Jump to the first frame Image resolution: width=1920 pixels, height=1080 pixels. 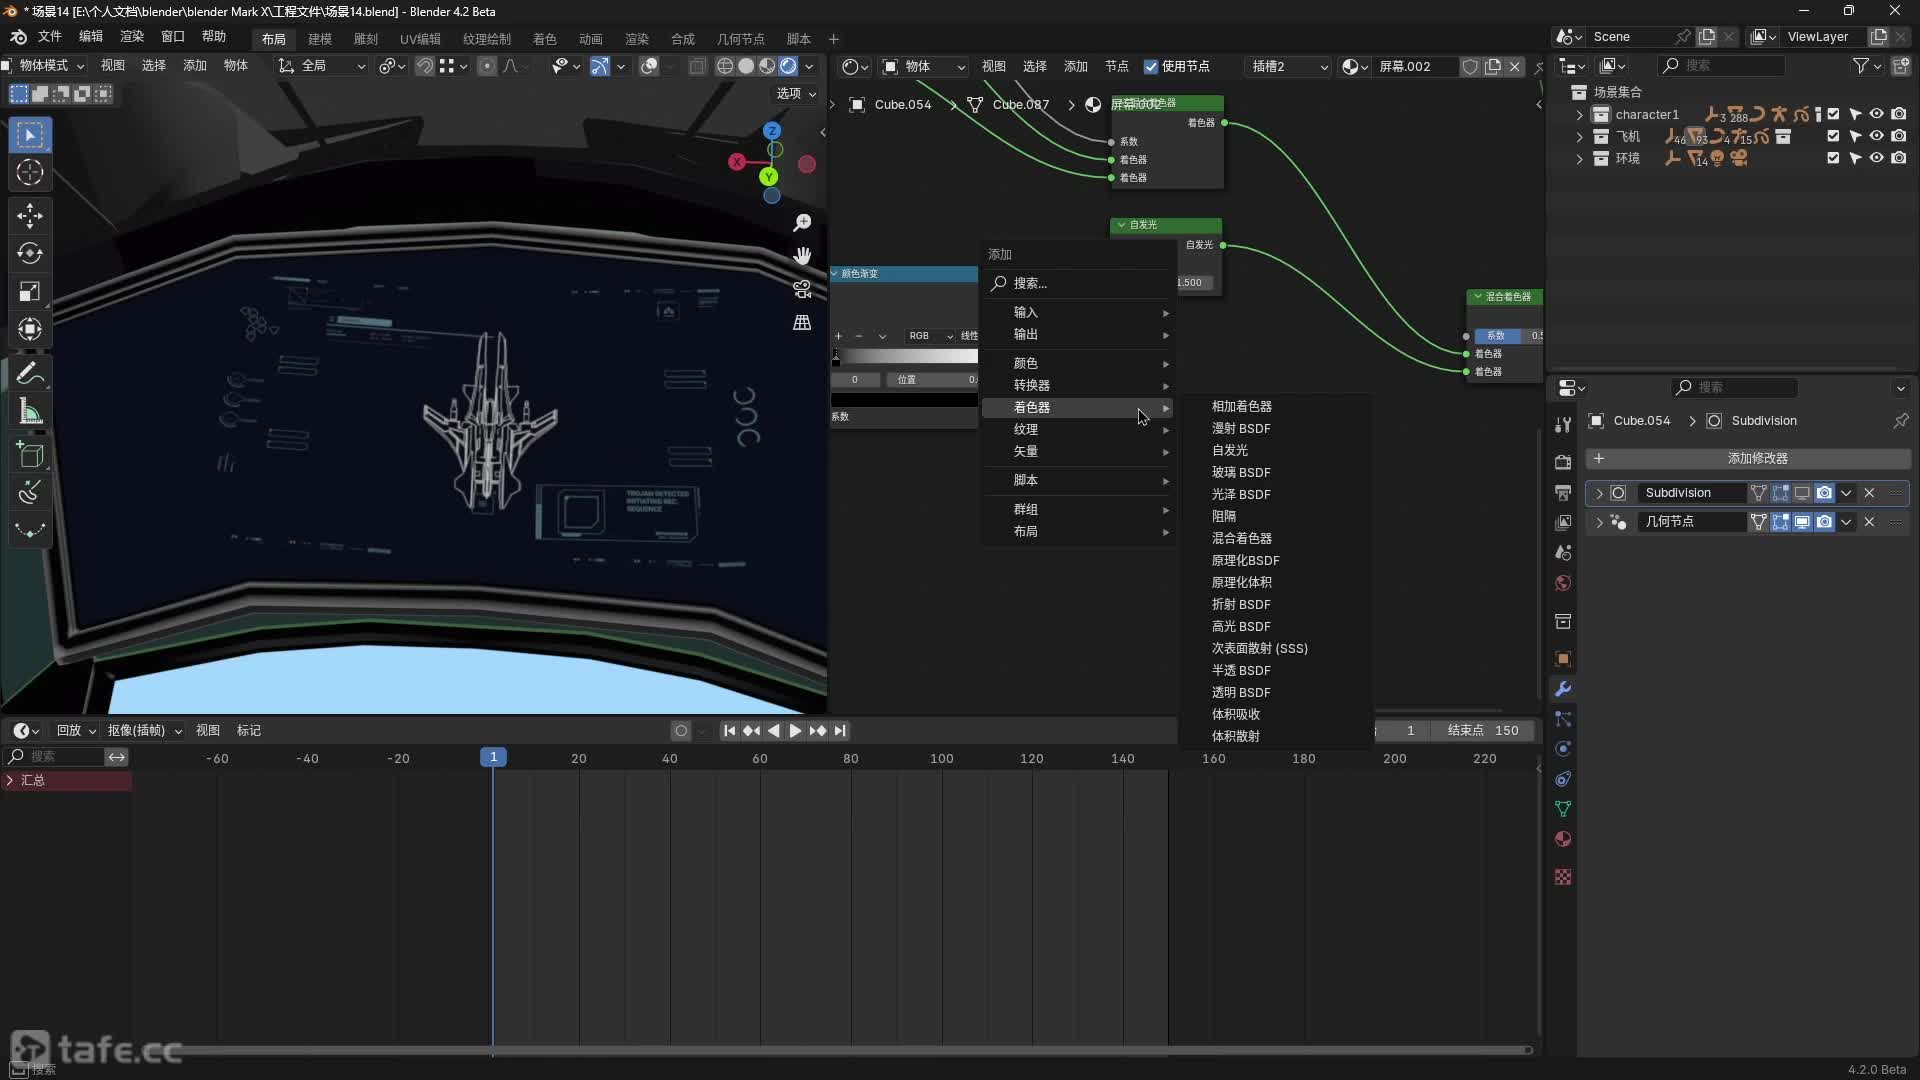pyautogui.click(x=729, y=731)
